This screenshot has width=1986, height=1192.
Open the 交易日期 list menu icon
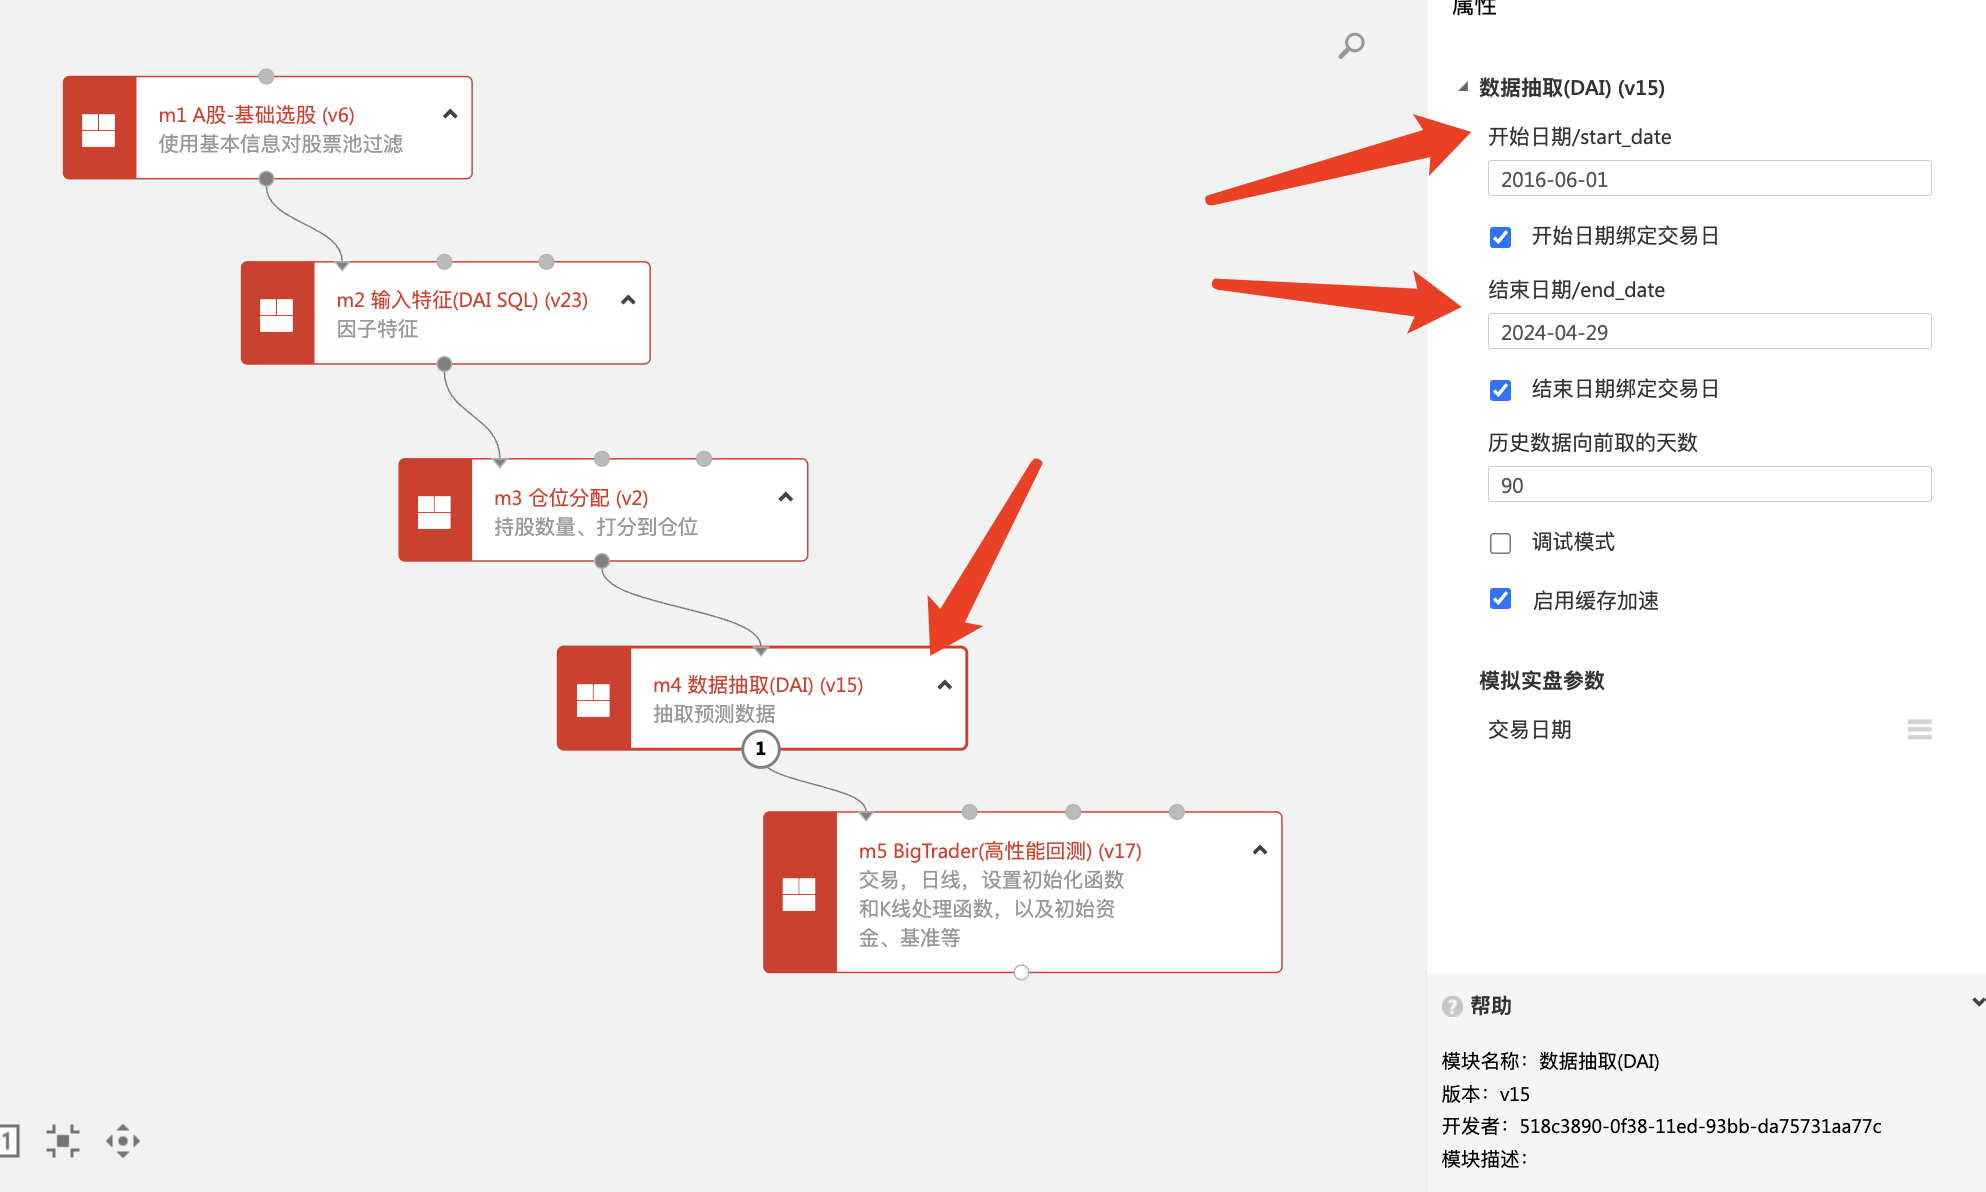1919,730
